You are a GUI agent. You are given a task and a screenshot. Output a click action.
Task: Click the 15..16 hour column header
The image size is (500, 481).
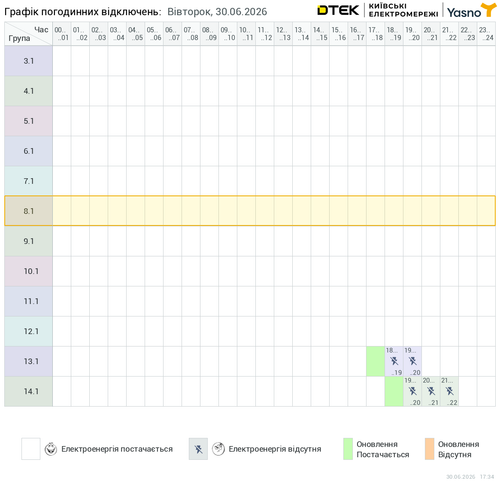click(338, 34)
